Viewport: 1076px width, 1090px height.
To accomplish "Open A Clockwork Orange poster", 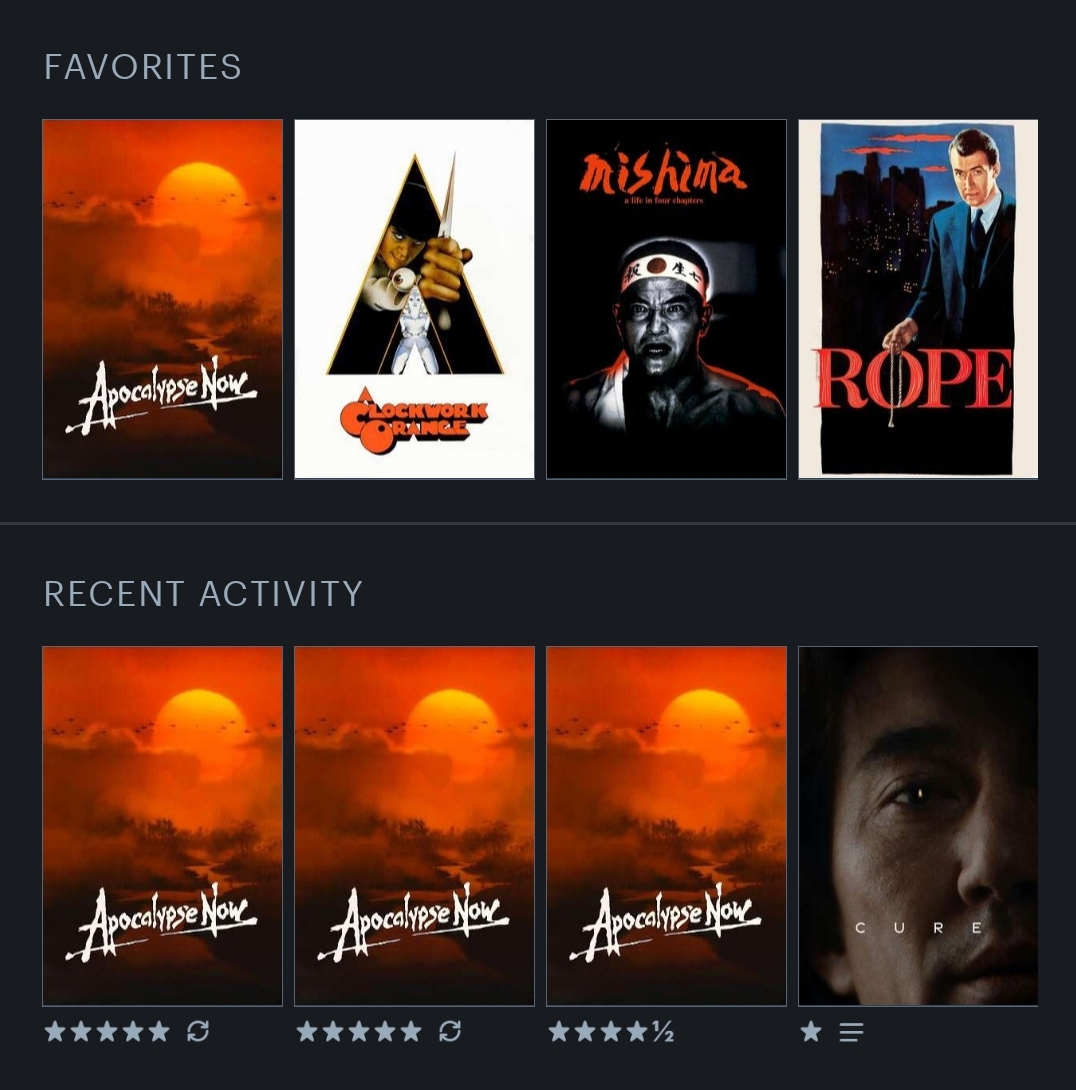I will pos(414,299).
